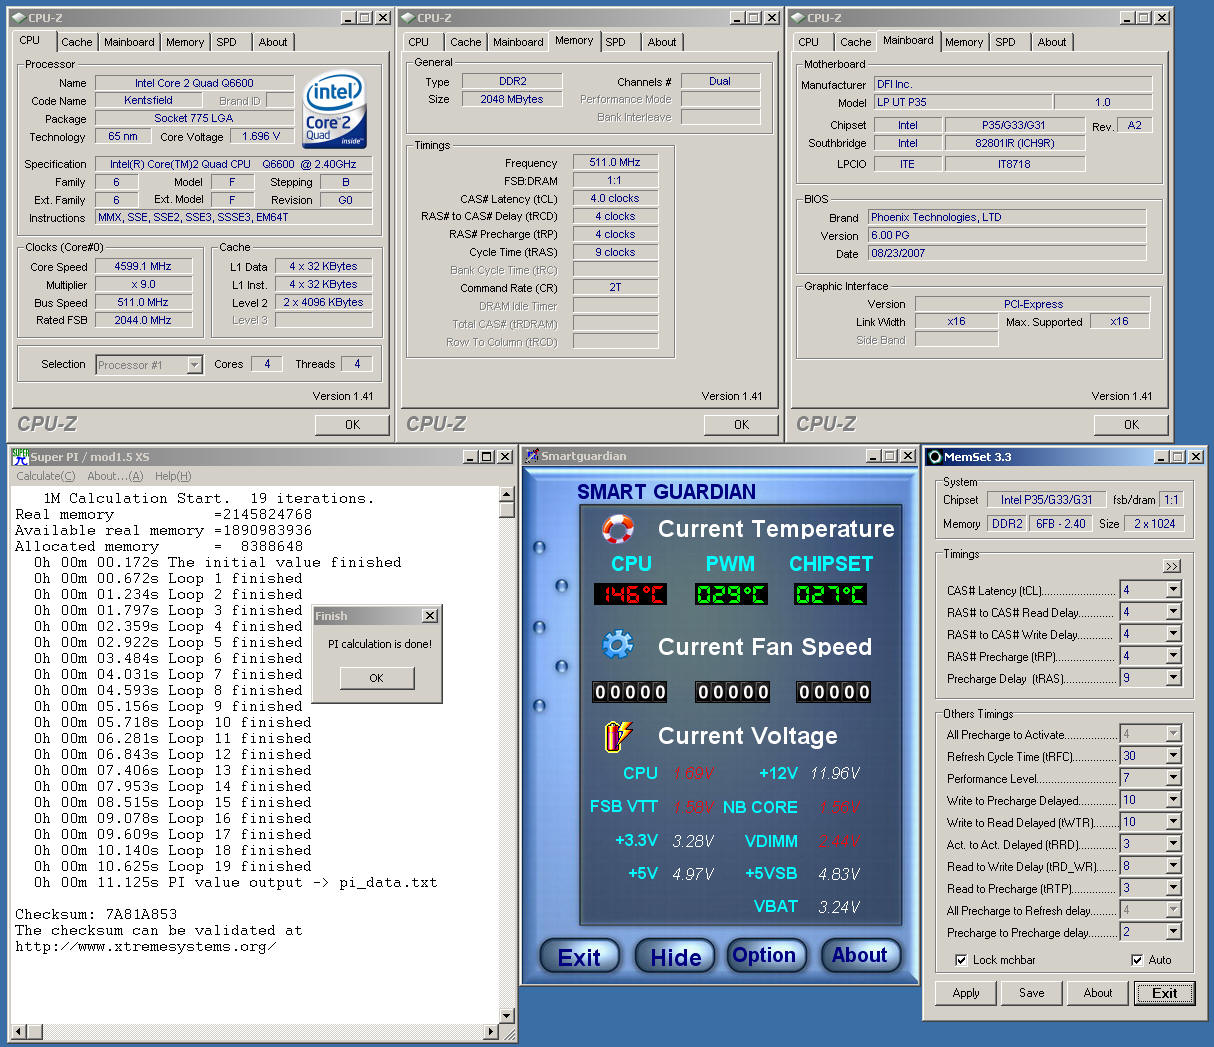1214x1047 pixels.
Task: Click the Smartguardian title bar icon
Action: tap(532, 456)
